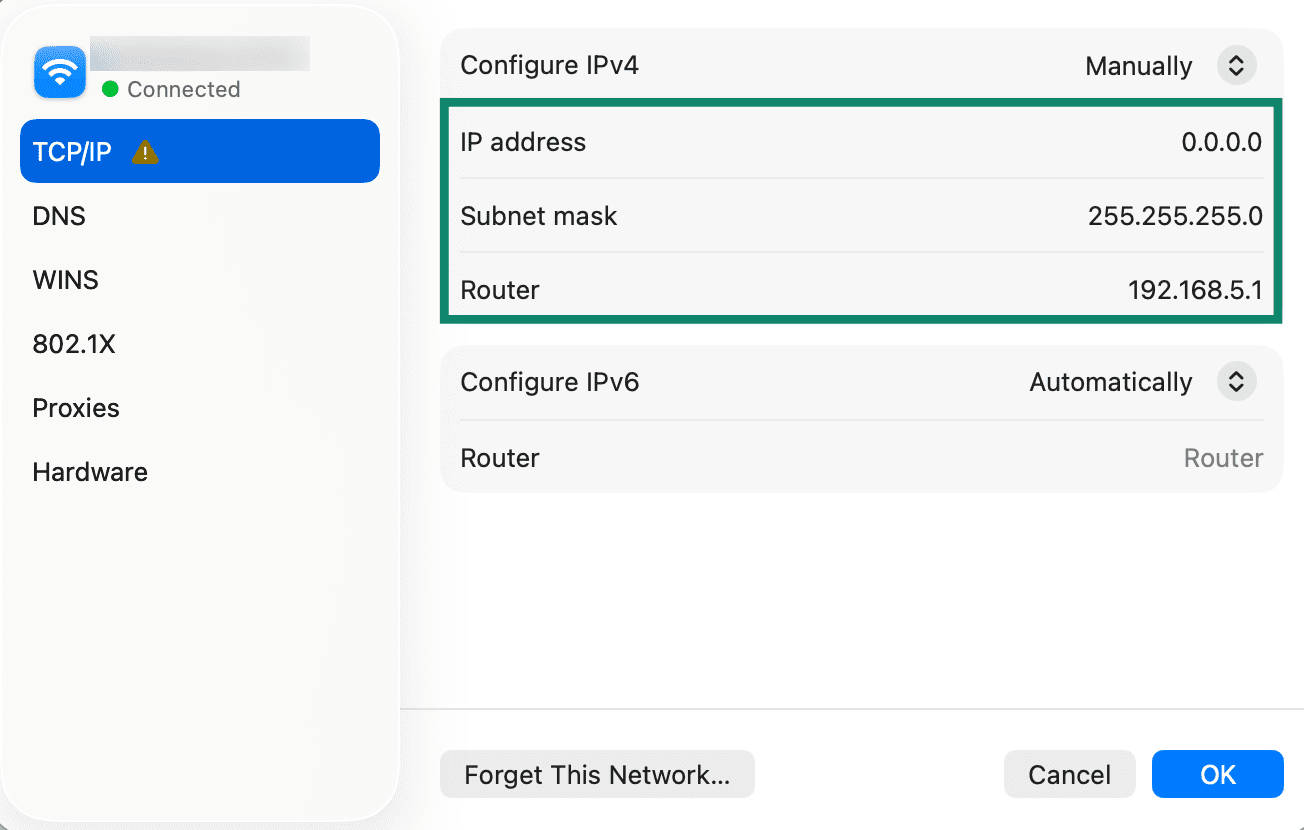This screenshot has width=1304, height=830.
Task: Open the Proxies settings pane
Action: 75,407
